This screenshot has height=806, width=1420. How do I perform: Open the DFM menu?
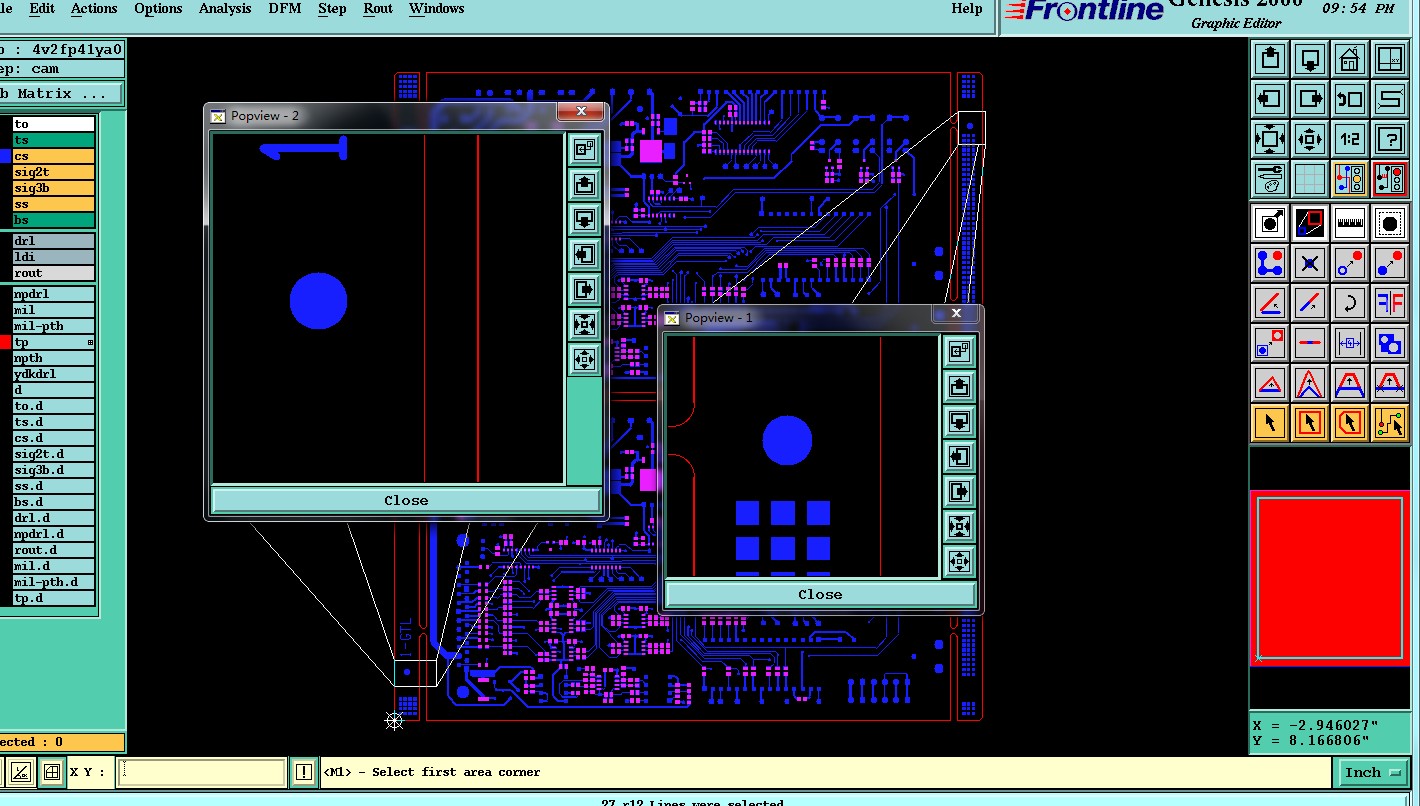tap(285, 9)
